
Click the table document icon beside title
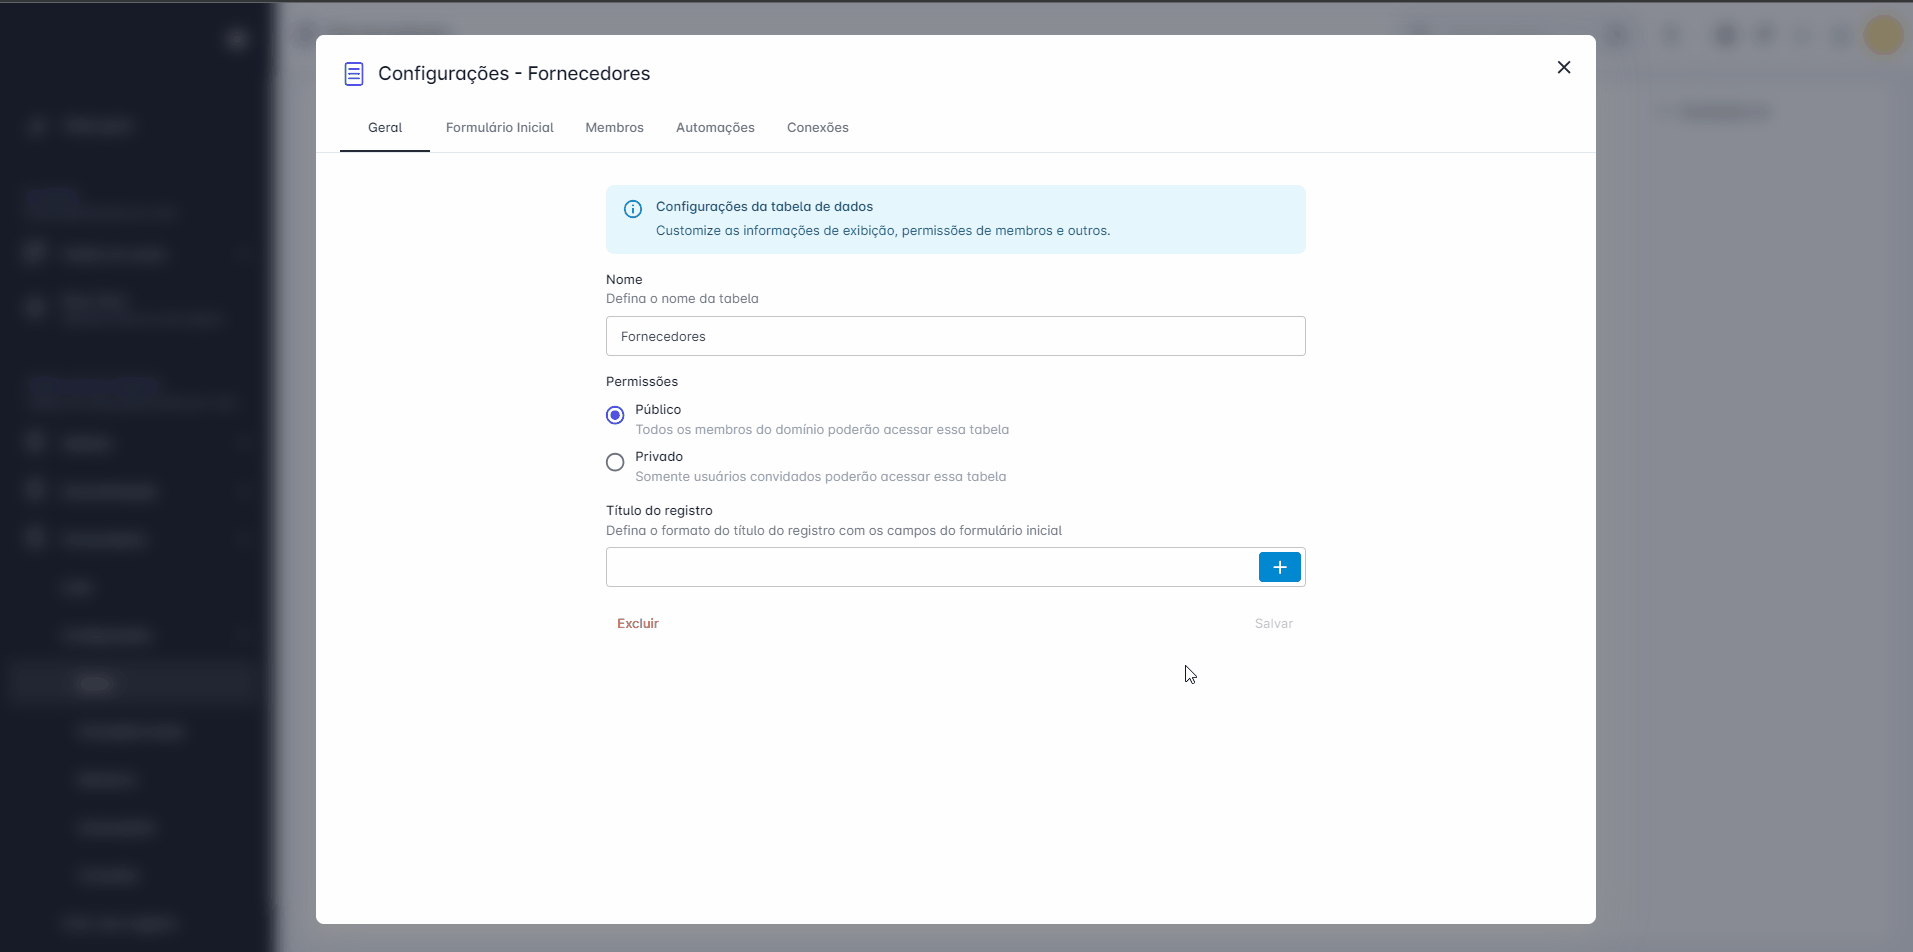pos(354,74)
